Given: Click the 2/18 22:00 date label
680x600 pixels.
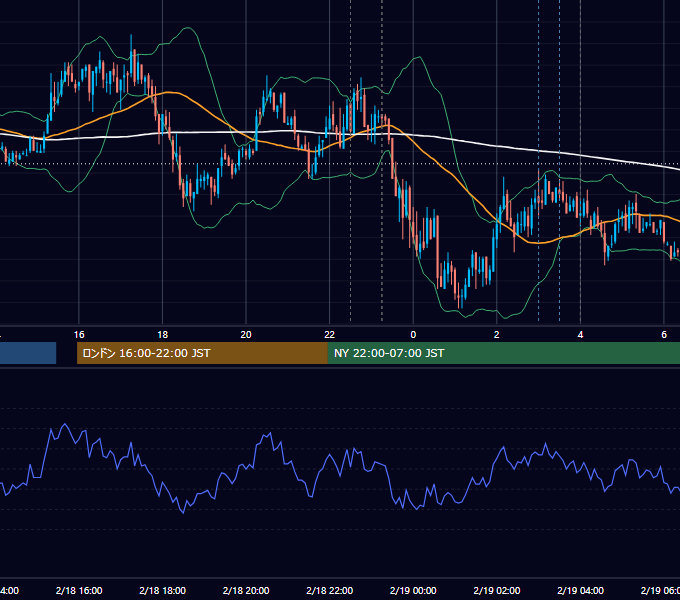Looking at the screenshot, I should 330,590.
